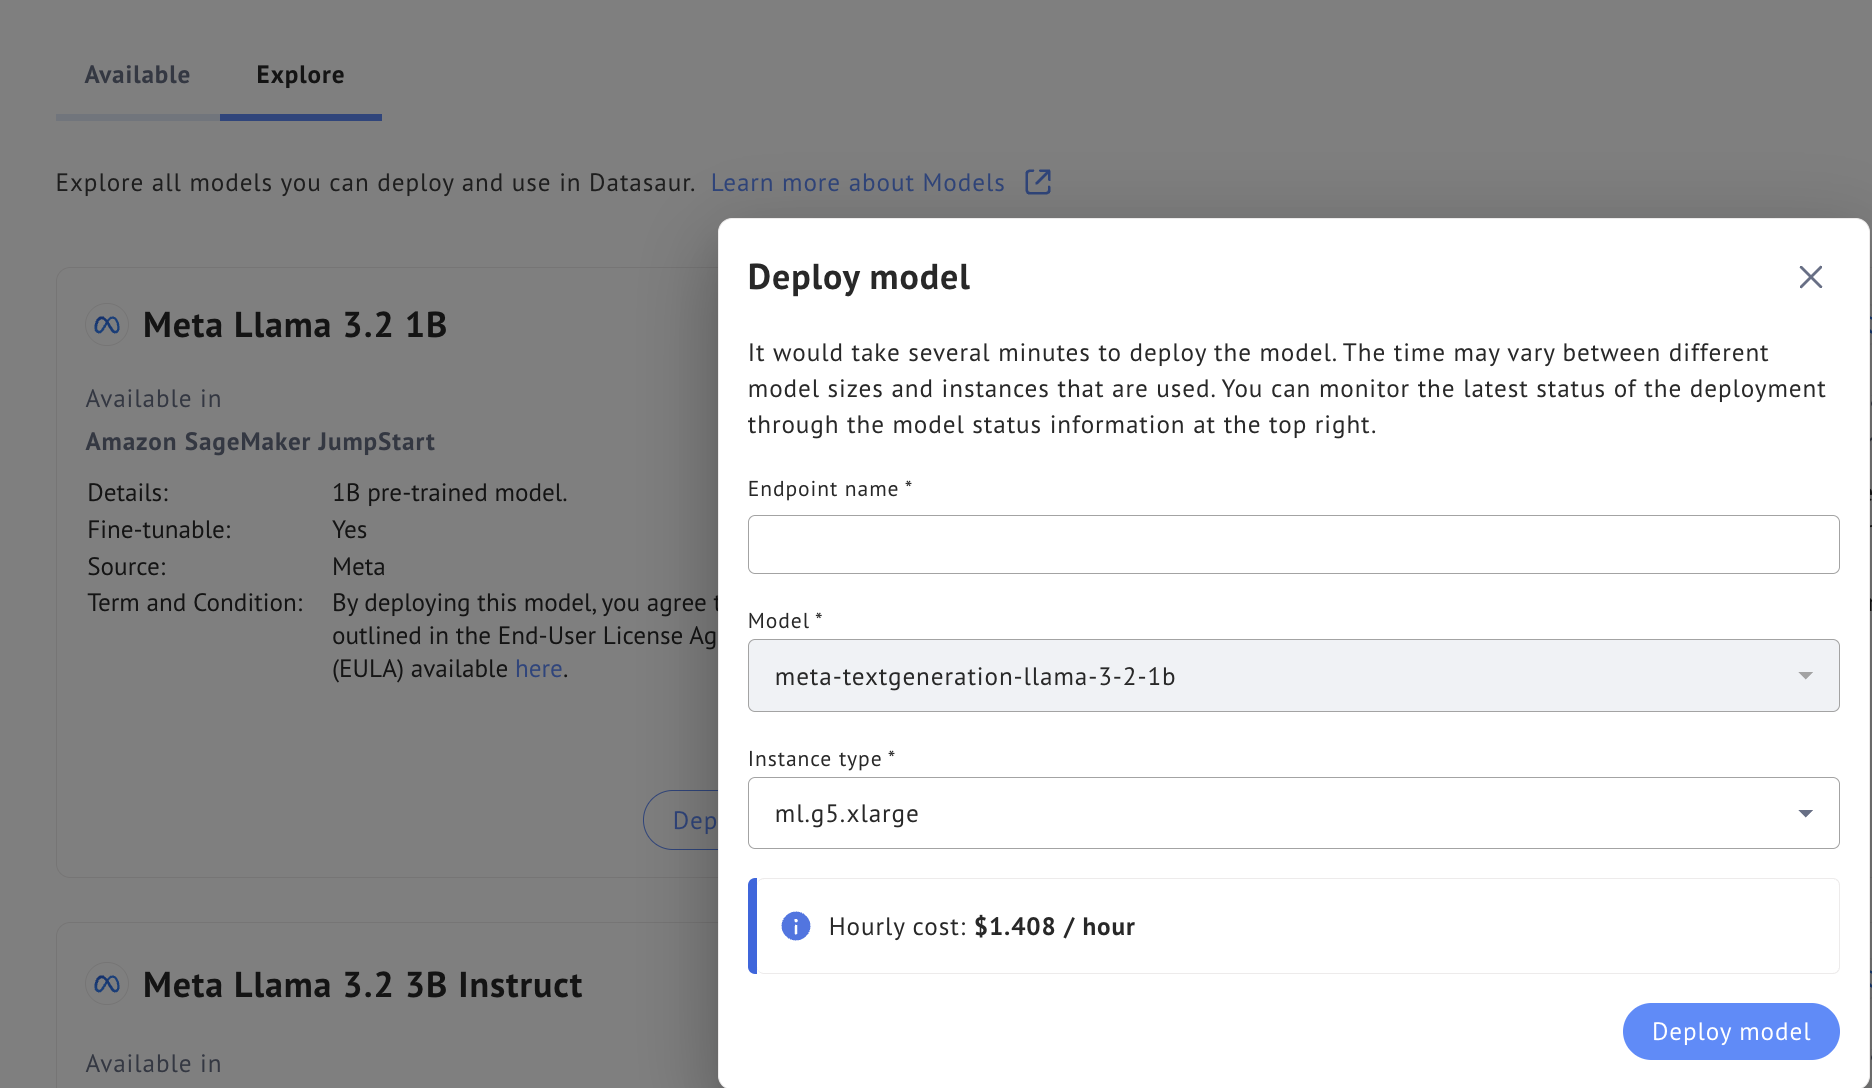The image size is (1872, 1088).
Task: Close the Deploy model dialog
Action: pos(1810,277)
